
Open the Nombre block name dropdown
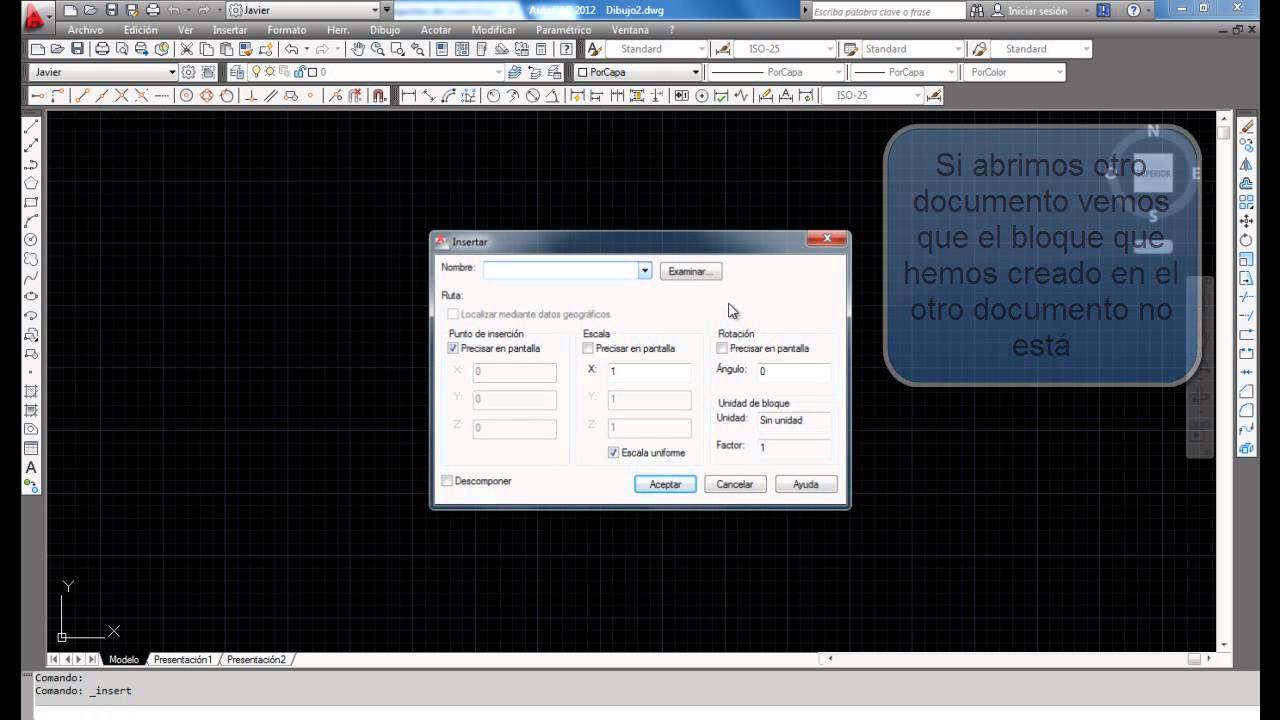pos(645,271)
